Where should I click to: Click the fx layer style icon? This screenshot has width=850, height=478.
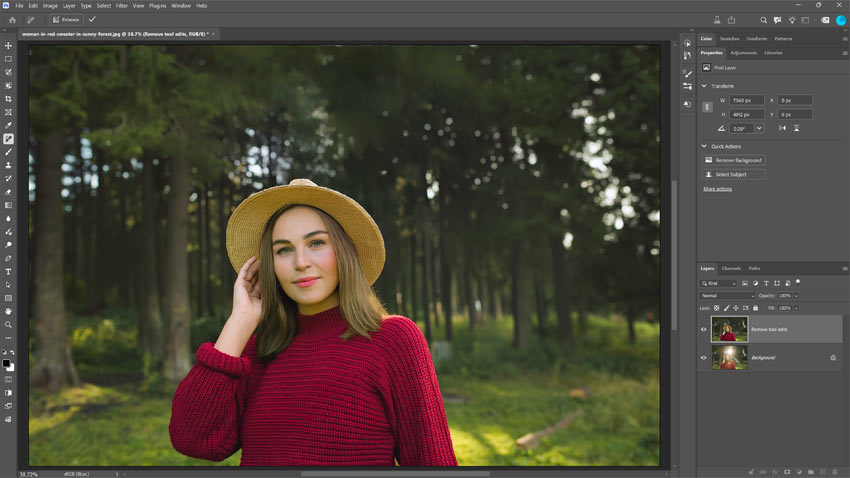[x=775, y=472]
